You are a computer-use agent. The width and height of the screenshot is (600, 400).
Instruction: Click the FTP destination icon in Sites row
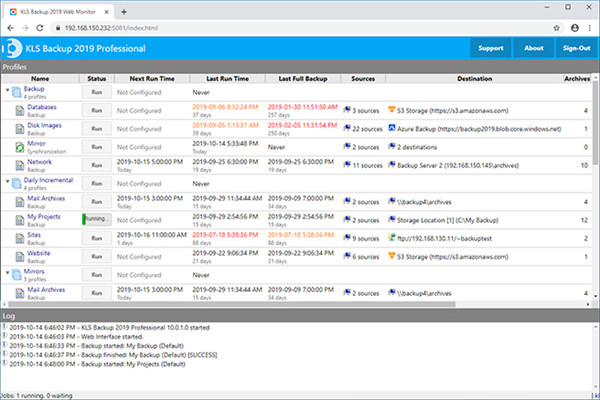pyautogui.click(x=391, y=237)
